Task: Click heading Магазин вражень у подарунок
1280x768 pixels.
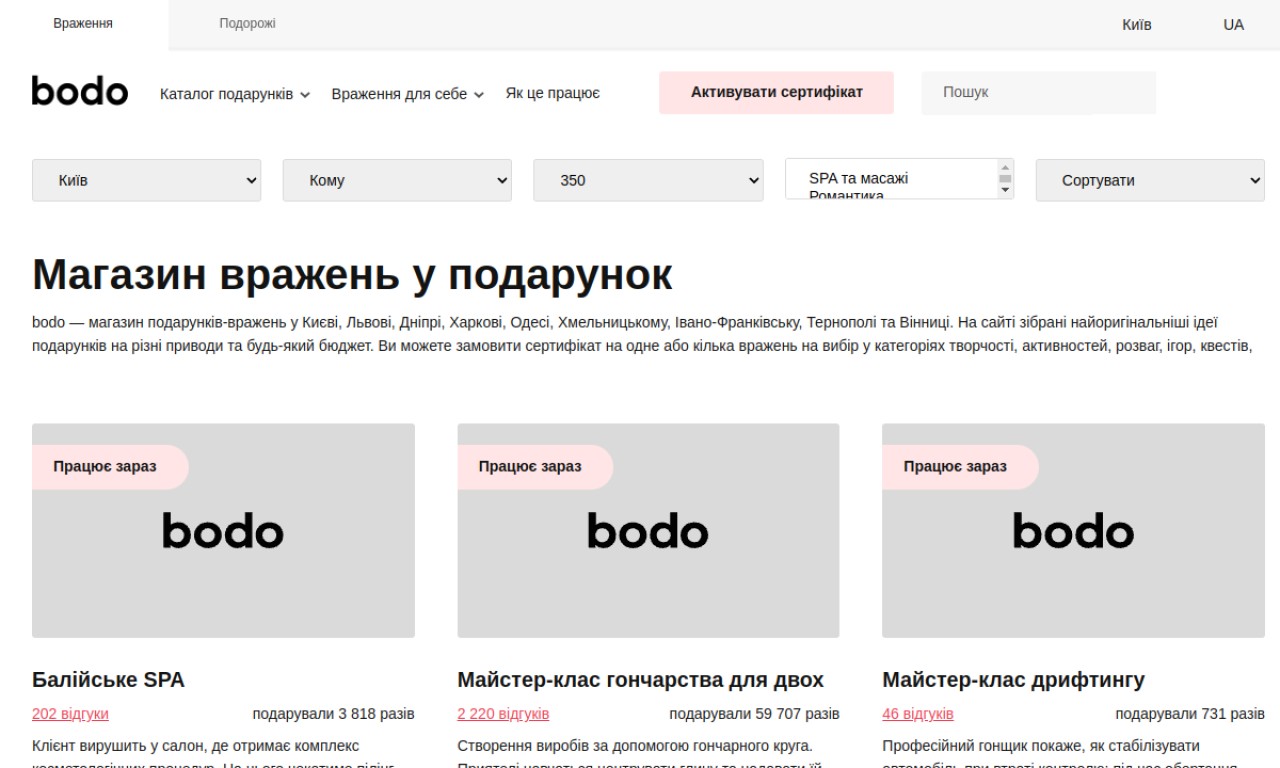Action: click(x=352, y=275)
